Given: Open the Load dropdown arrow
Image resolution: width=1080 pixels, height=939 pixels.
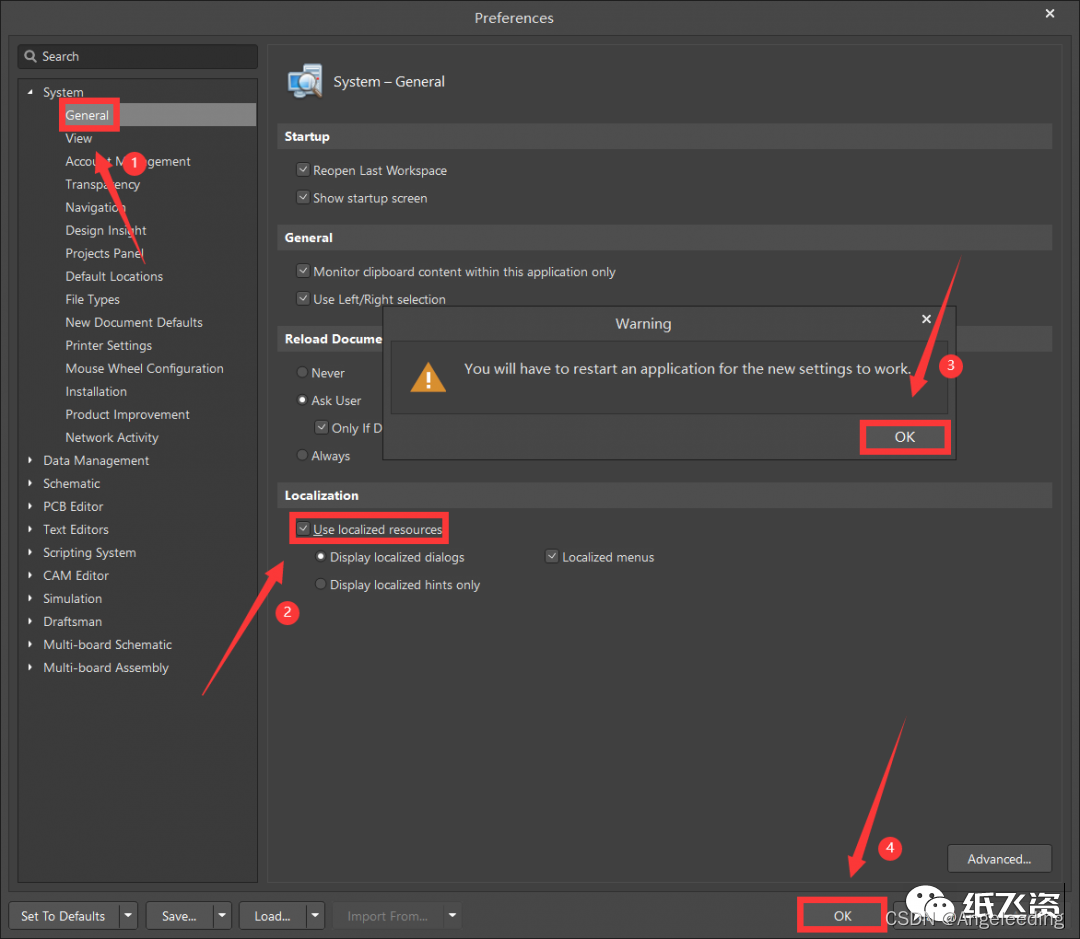Looking at the screenshot, I should [x=315, y=915].
